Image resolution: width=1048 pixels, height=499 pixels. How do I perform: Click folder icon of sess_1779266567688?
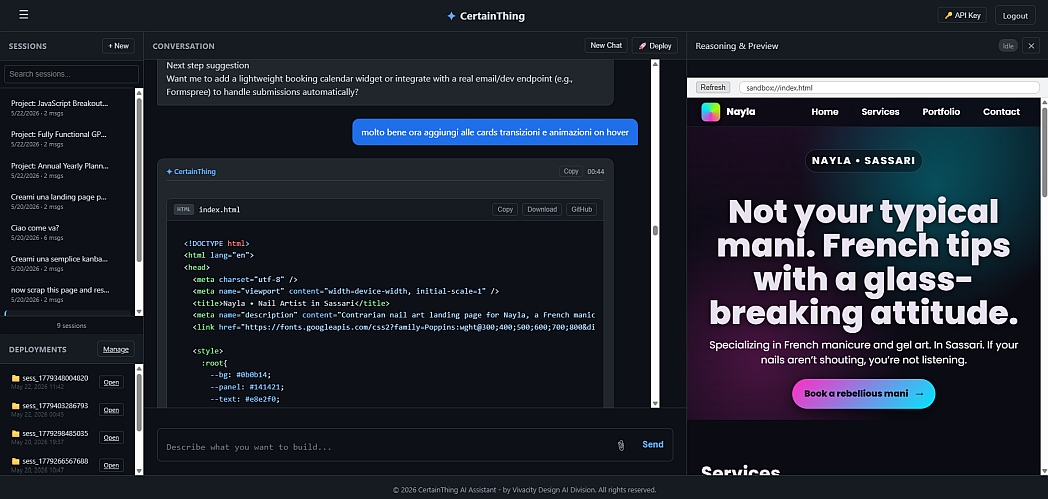[x=15, y=461]
